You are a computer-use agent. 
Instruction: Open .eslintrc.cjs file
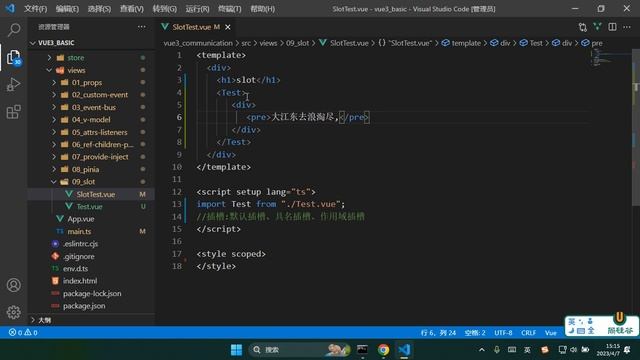point(91,244)
